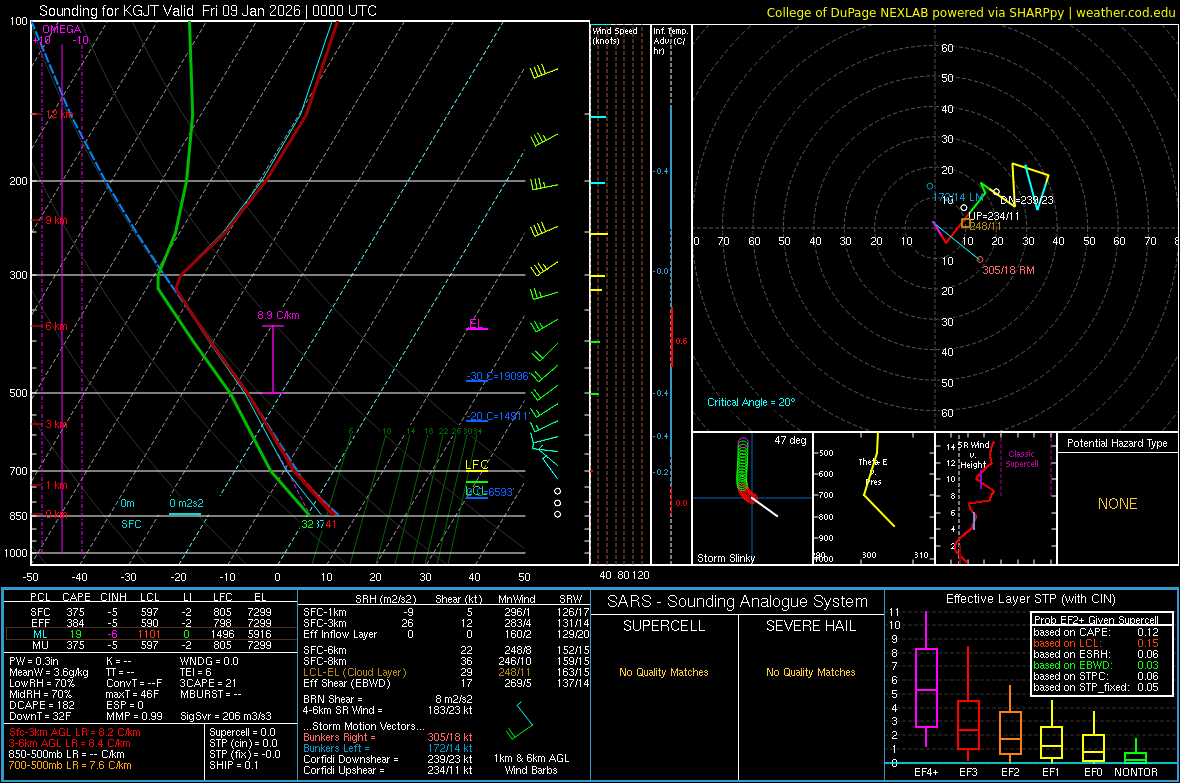Click the SHIP = 0.1 value
The image size is (1180, 783).
click(x=233, y=765)
